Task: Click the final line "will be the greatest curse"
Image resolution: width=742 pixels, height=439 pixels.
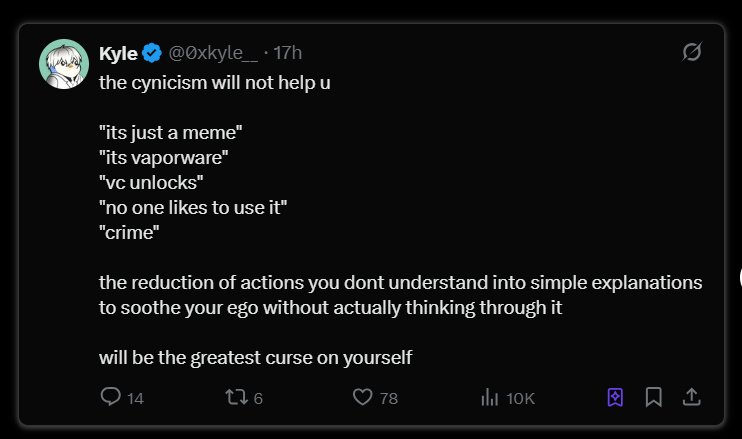Action: (255, 357)
